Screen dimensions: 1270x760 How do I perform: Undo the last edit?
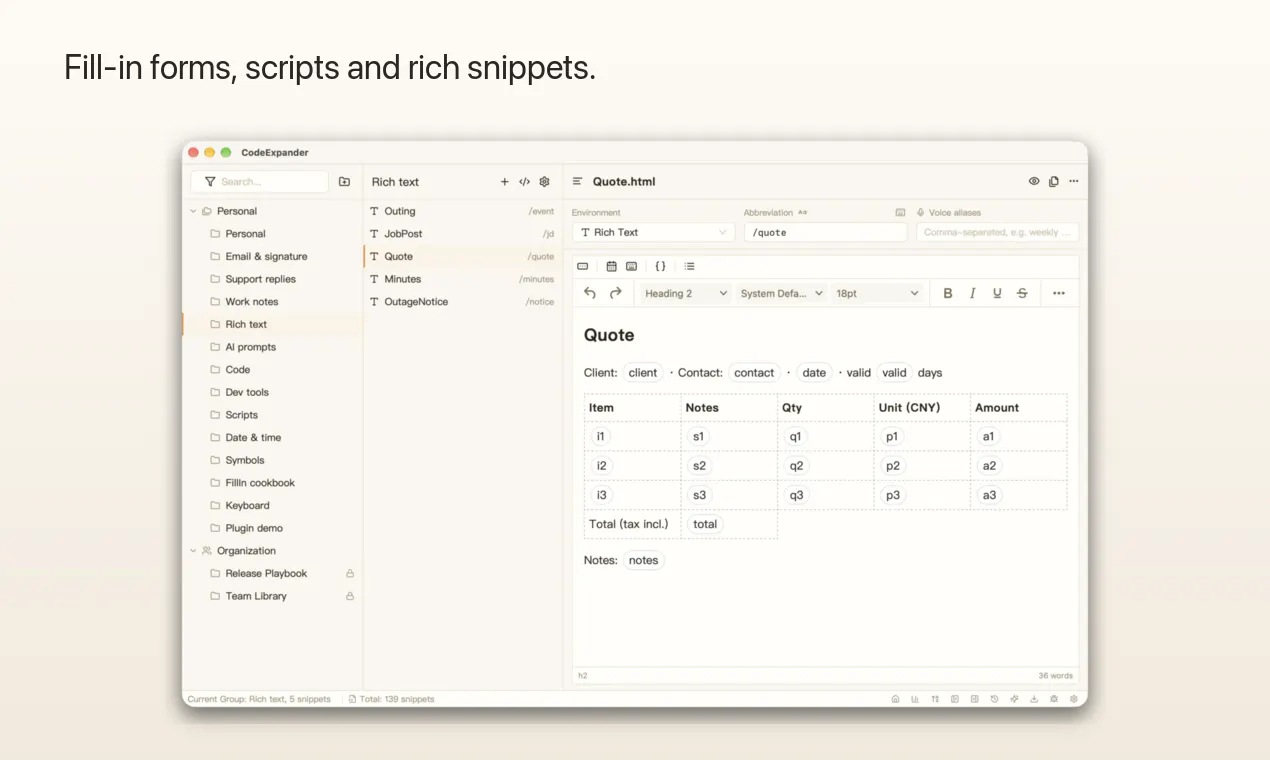coord(590,293)
